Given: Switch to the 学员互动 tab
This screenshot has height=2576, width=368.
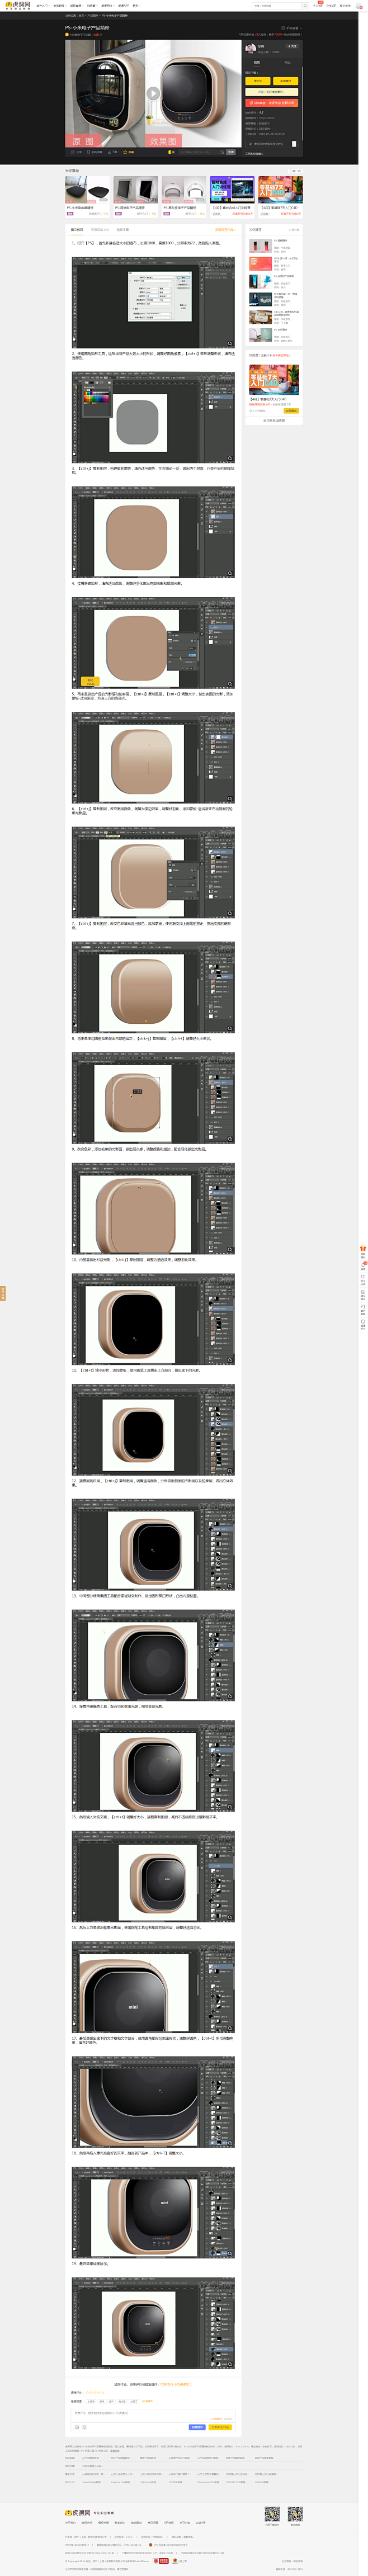Looking at the screenshot, I should click(100, 230).
